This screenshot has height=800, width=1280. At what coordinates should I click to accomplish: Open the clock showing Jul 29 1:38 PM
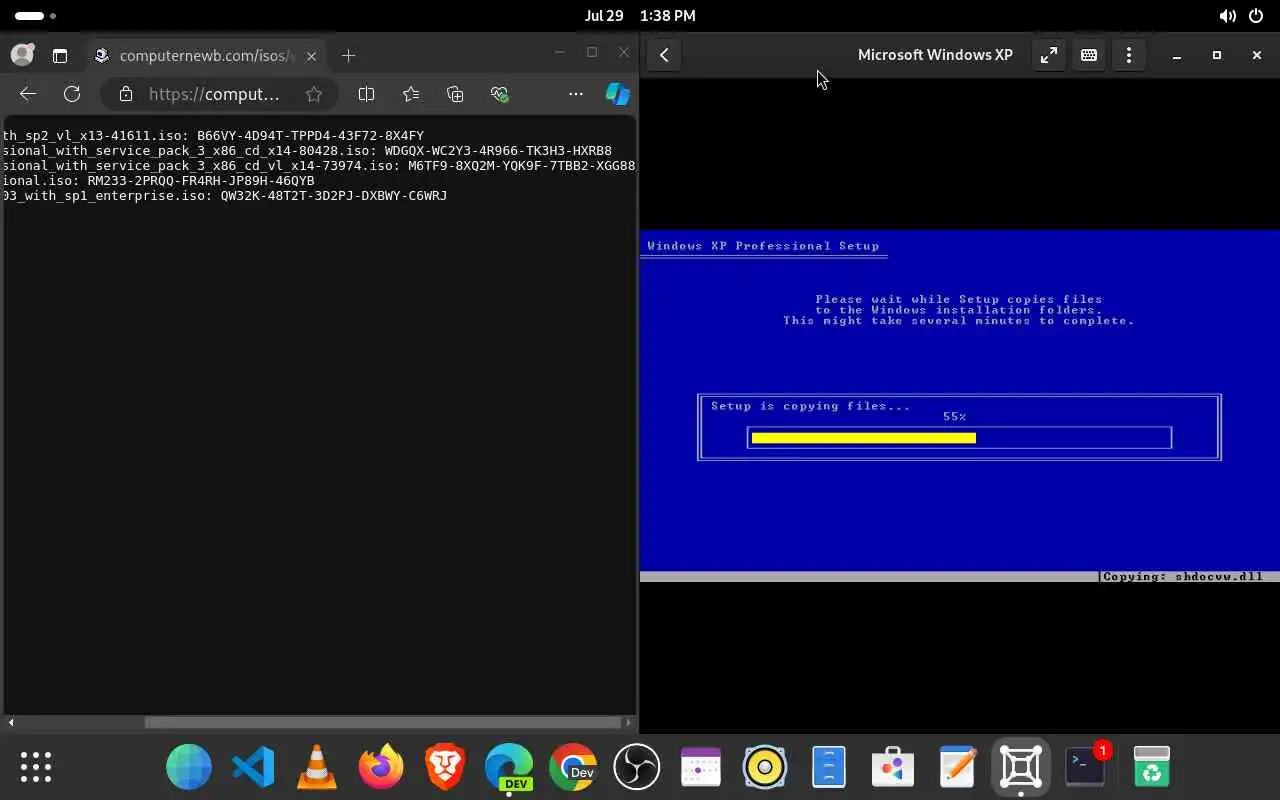640,16
